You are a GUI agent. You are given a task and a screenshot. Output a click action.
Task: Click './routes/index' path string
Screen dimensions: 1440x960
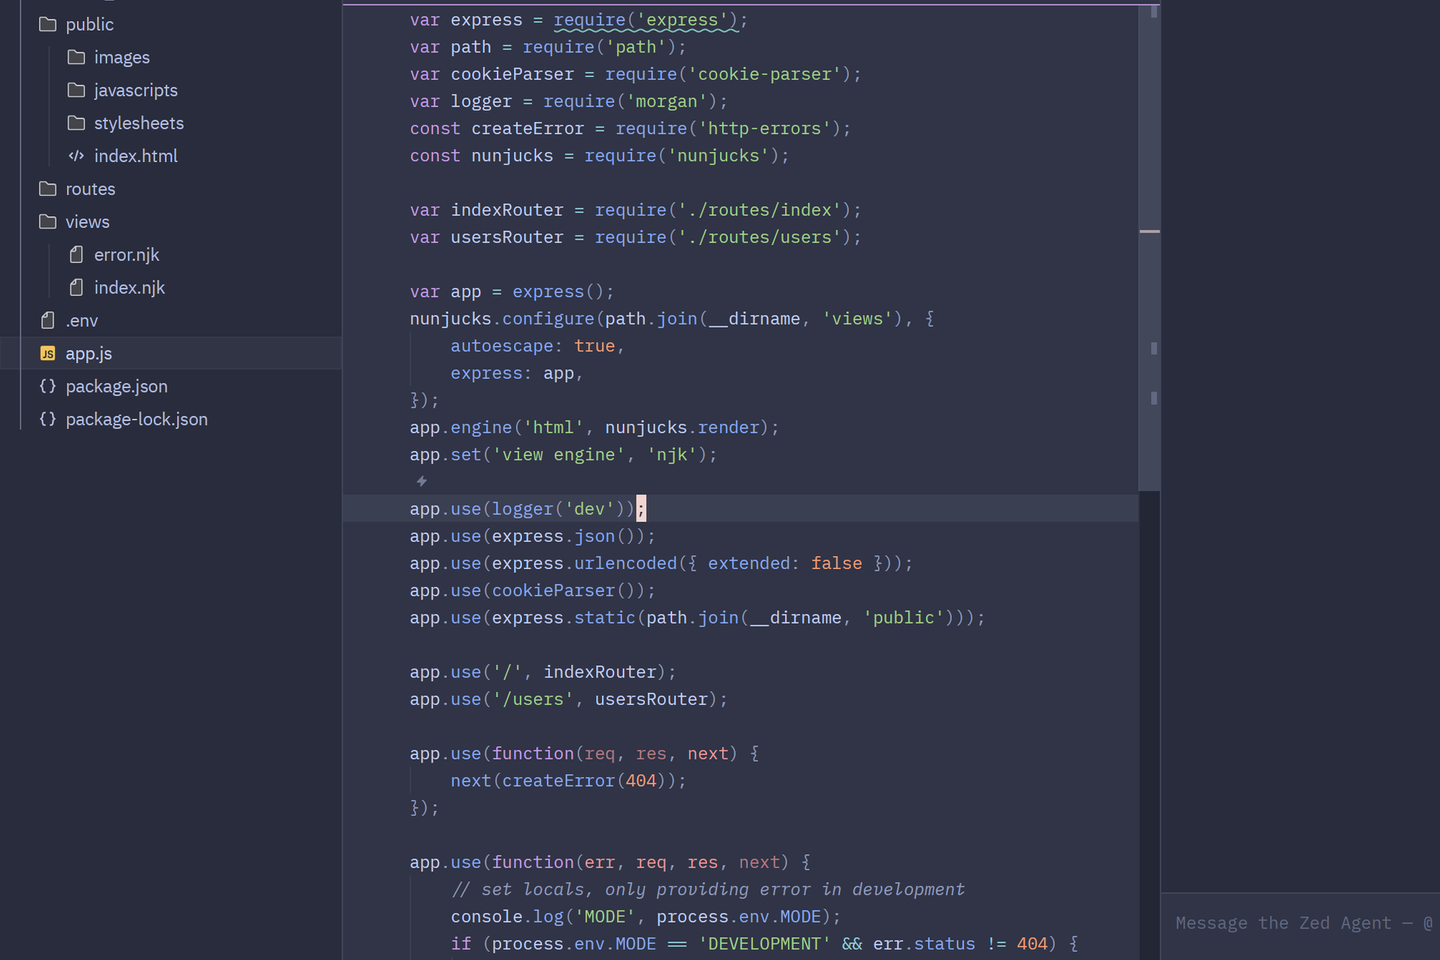759,210
